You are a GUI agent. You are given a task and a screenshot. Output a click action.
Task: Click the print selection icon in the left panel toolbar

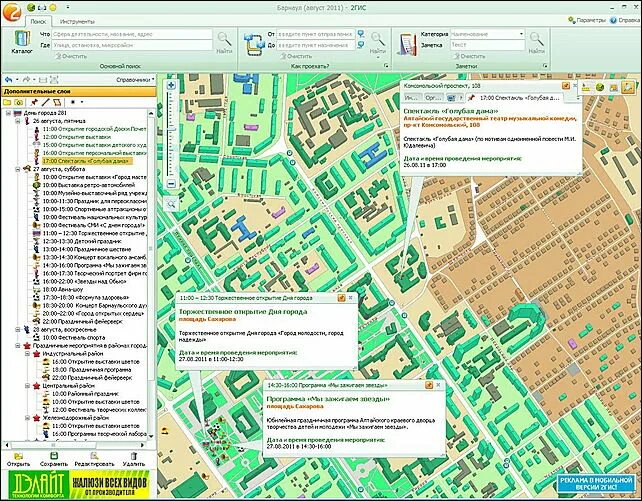pos(54,80)
